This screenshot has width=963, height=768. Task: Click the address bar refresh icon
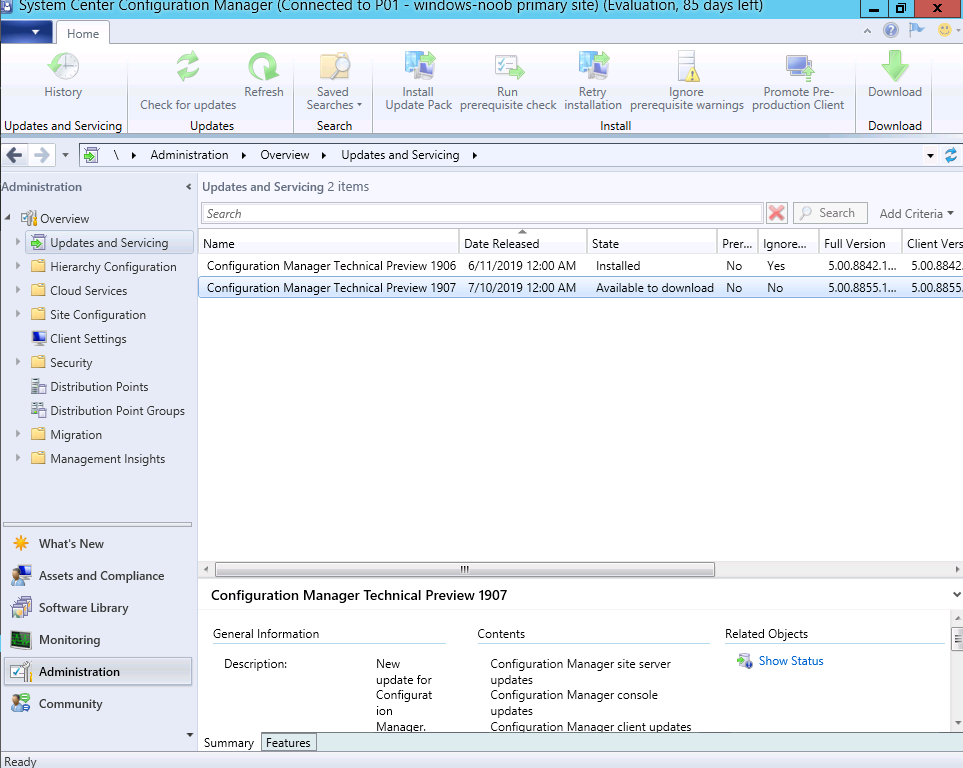click(951, 155)
